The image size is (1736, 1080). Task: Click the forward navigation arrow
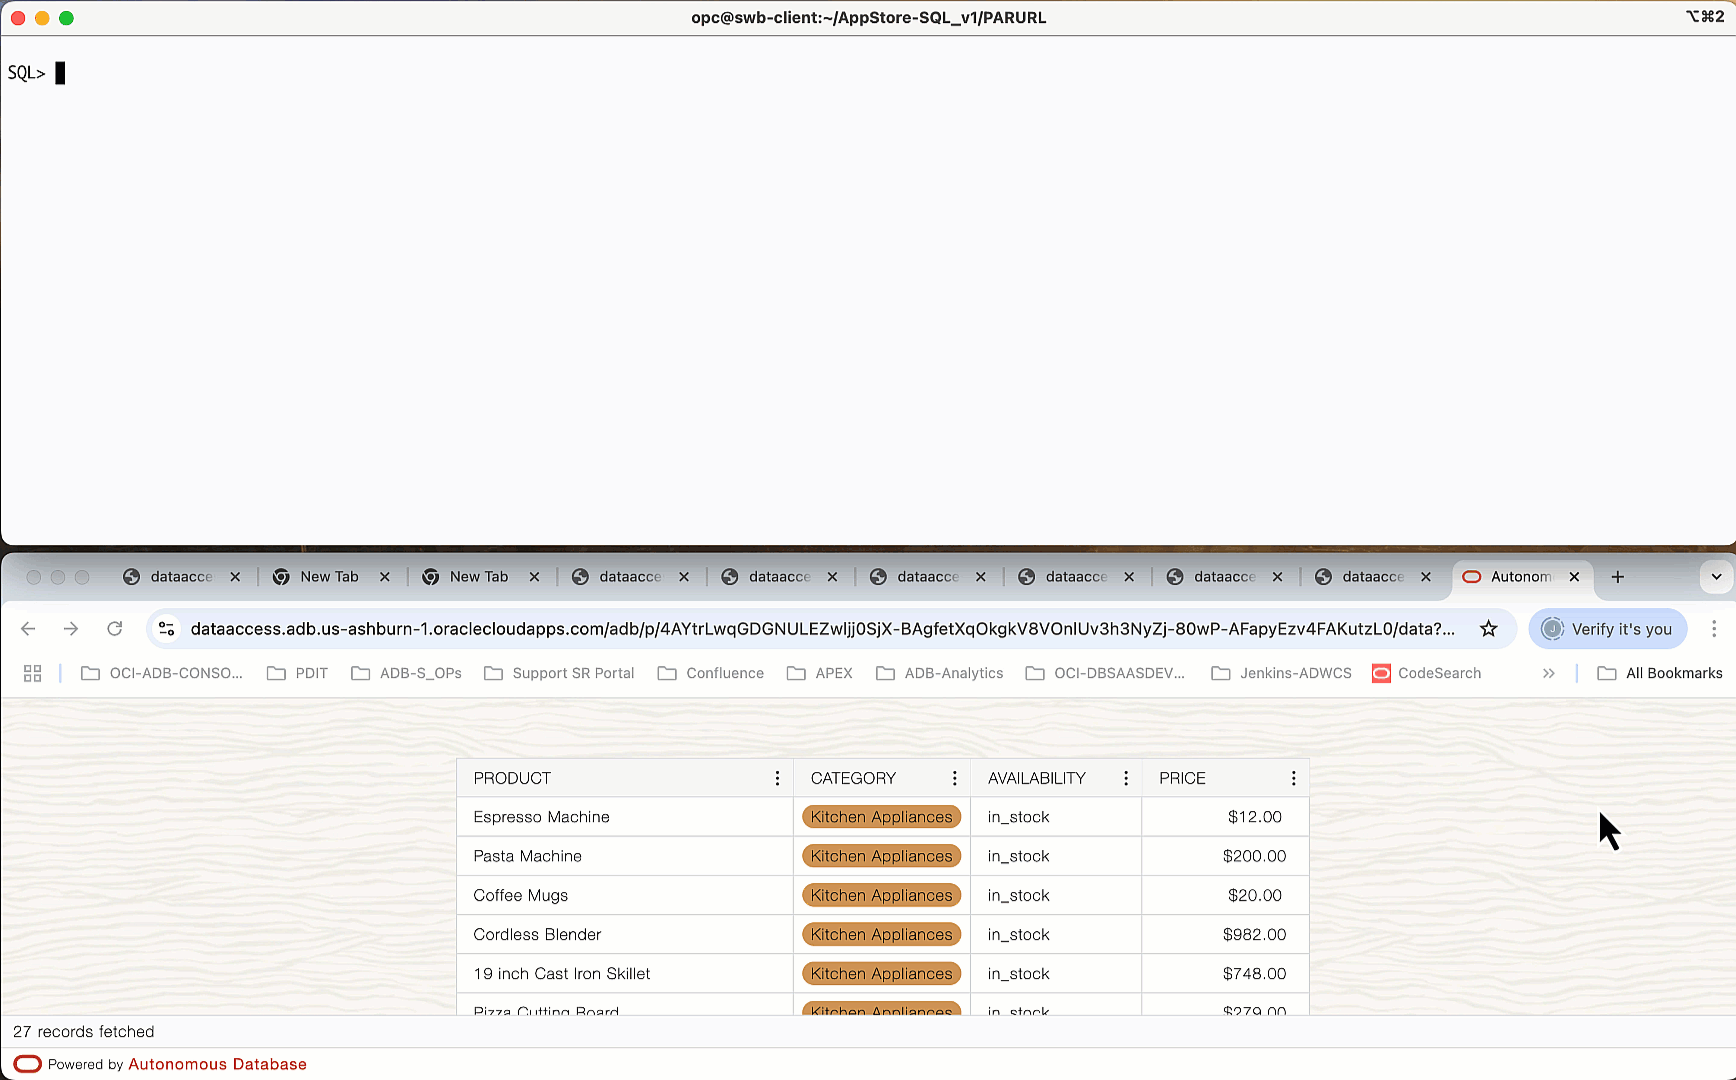point(71,628)
